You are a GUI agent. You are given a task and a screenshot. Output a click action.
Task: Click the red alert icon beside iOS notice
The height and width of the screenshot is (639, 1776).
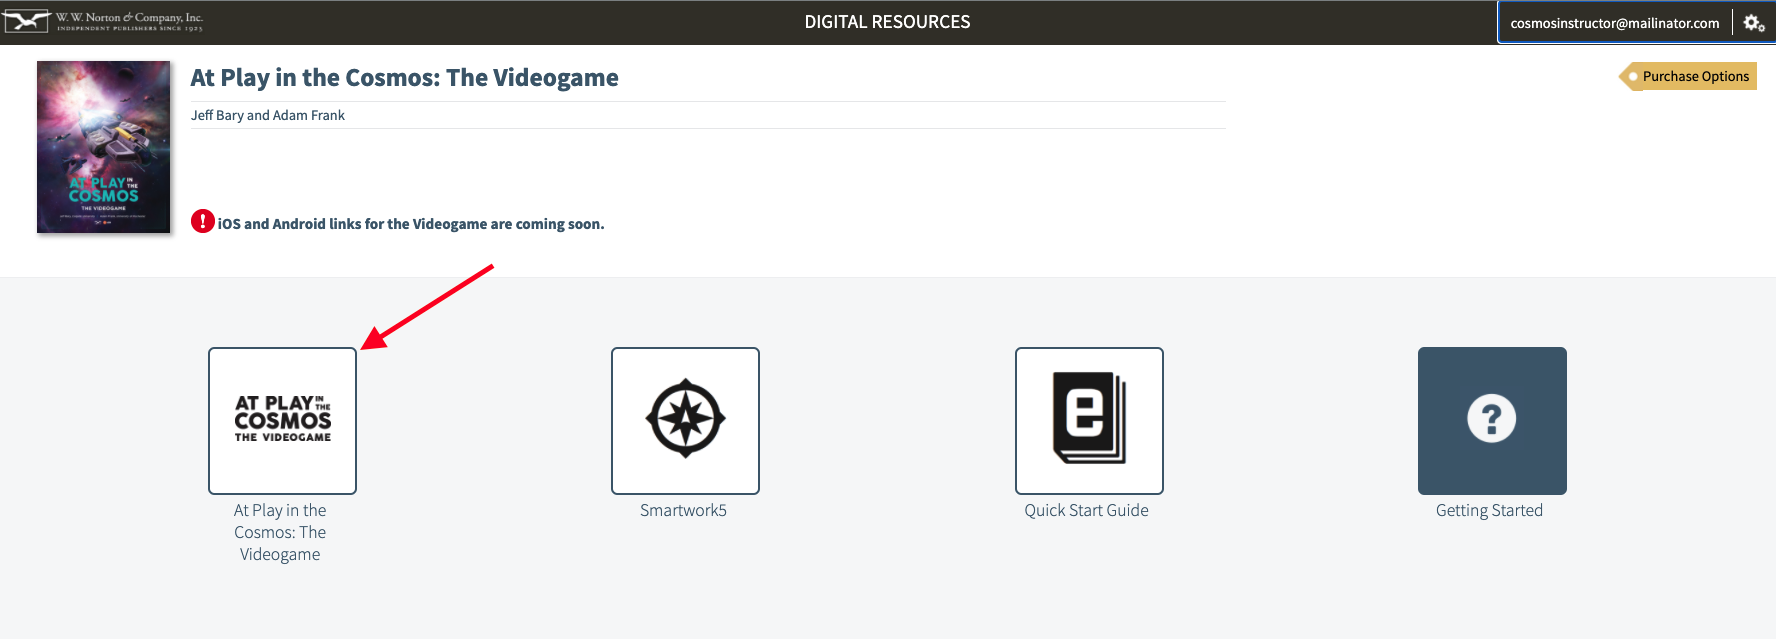coord(203,221)
